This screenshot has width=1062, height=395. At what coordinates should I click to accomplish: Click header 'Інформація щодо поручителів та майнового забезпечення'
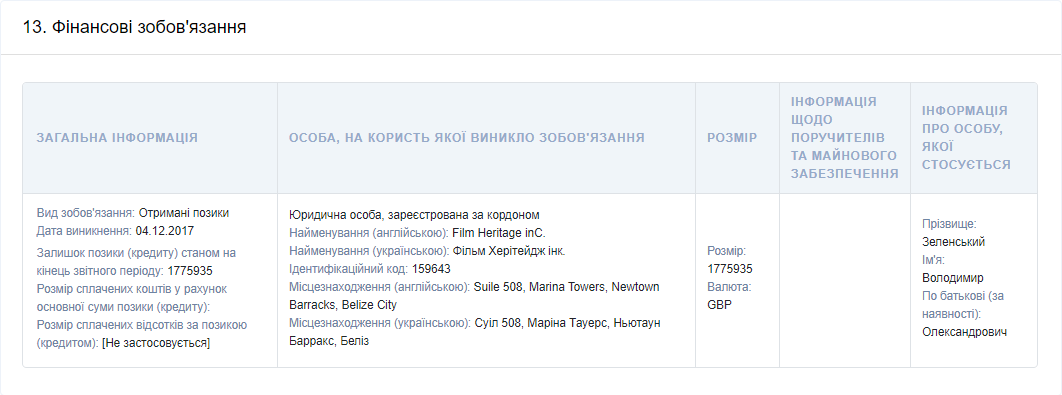[x=845, y=138]
